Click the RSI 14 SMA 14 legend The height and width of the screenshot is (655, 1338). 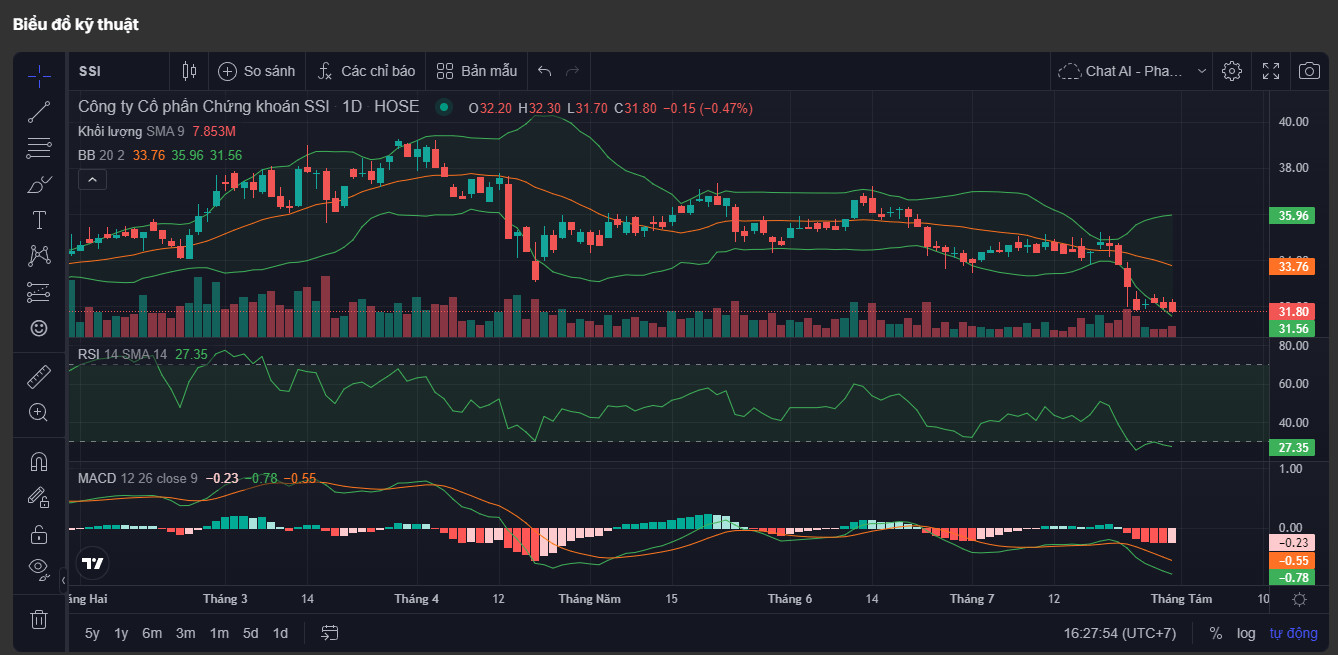click(x=122, y=354)
